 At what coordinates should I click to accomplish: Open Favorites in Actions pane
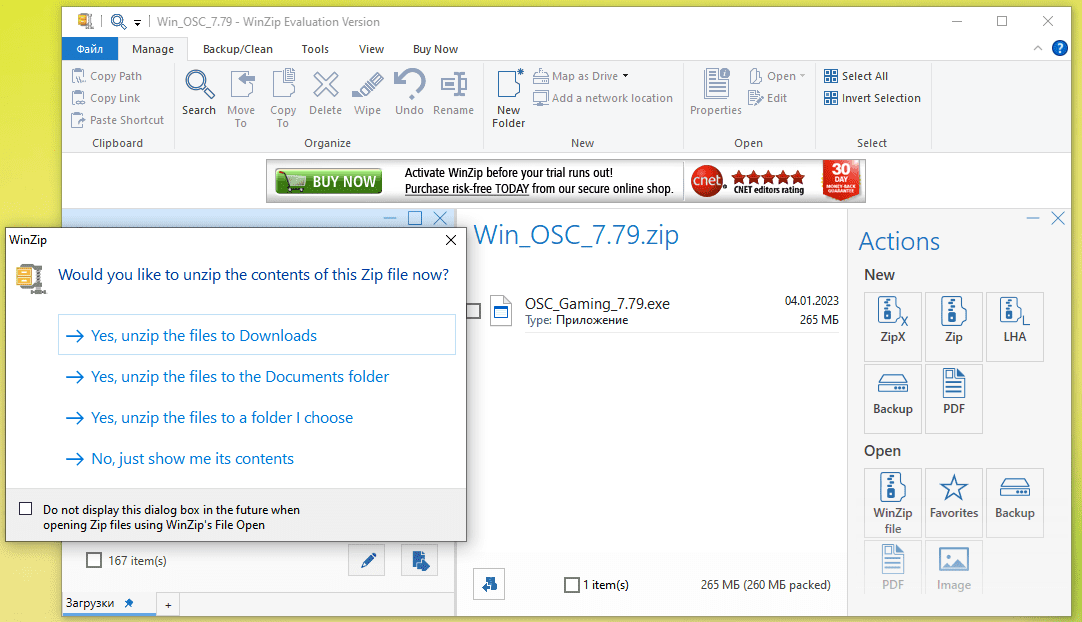(954, 503)
